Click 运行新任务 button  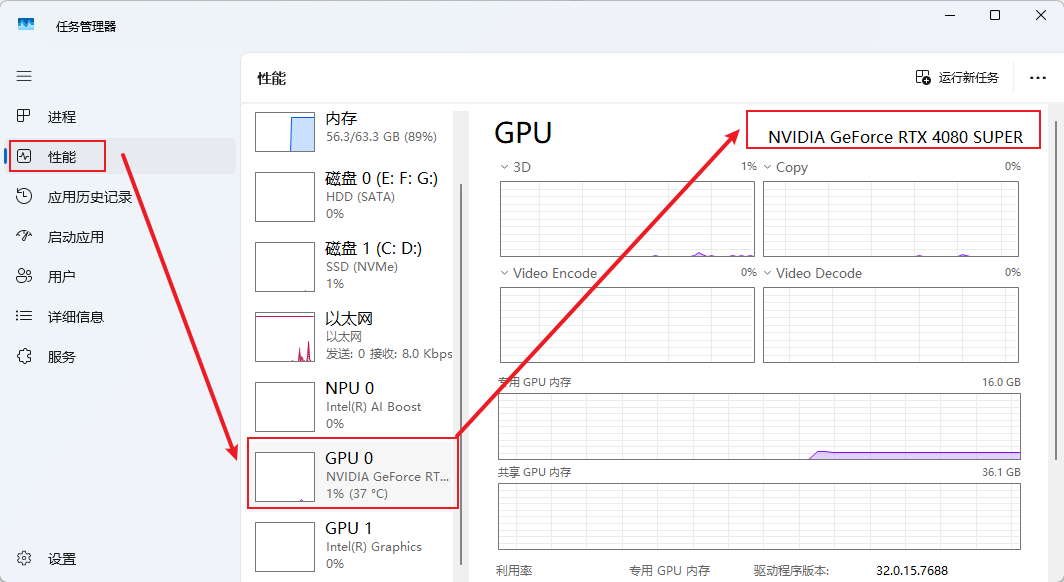pyautogui.click(x=957, y=78)
